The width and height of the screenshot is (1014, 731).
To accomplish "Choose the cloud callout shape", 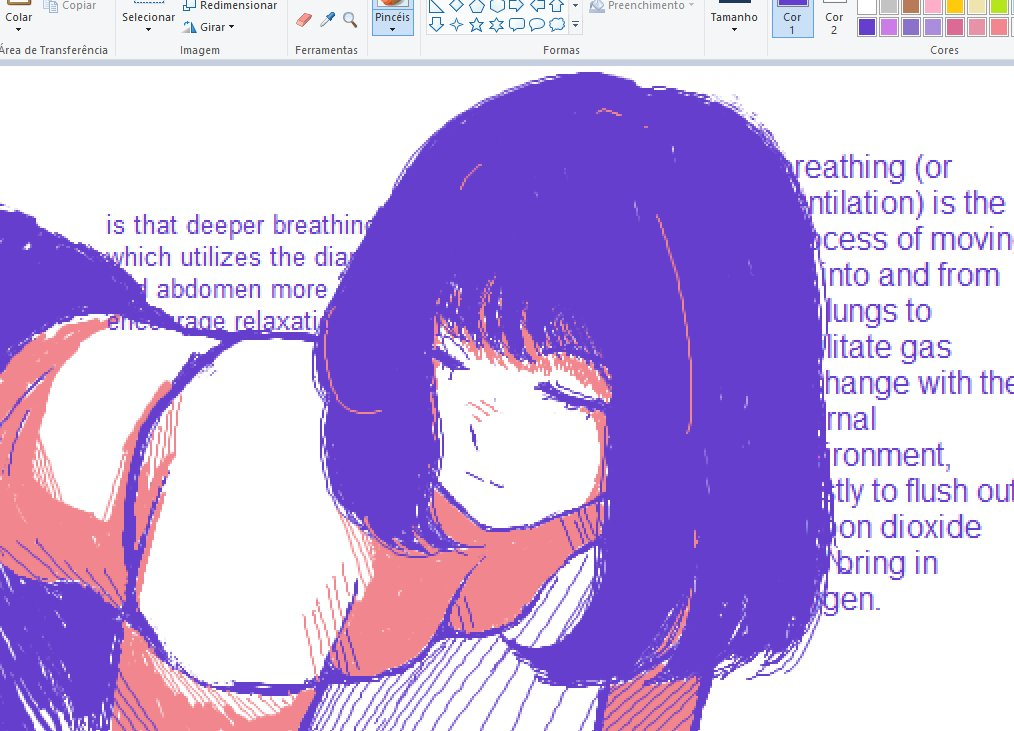I will [557, 25].
